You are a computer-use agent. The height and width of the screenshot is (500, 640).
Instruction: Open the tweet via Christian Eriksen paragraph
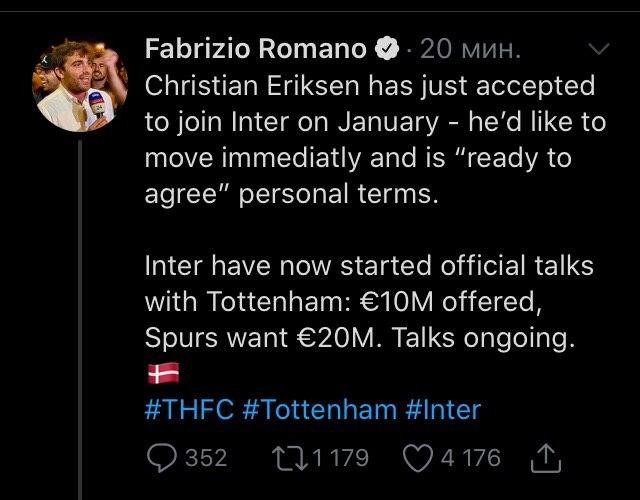(376, 139)
